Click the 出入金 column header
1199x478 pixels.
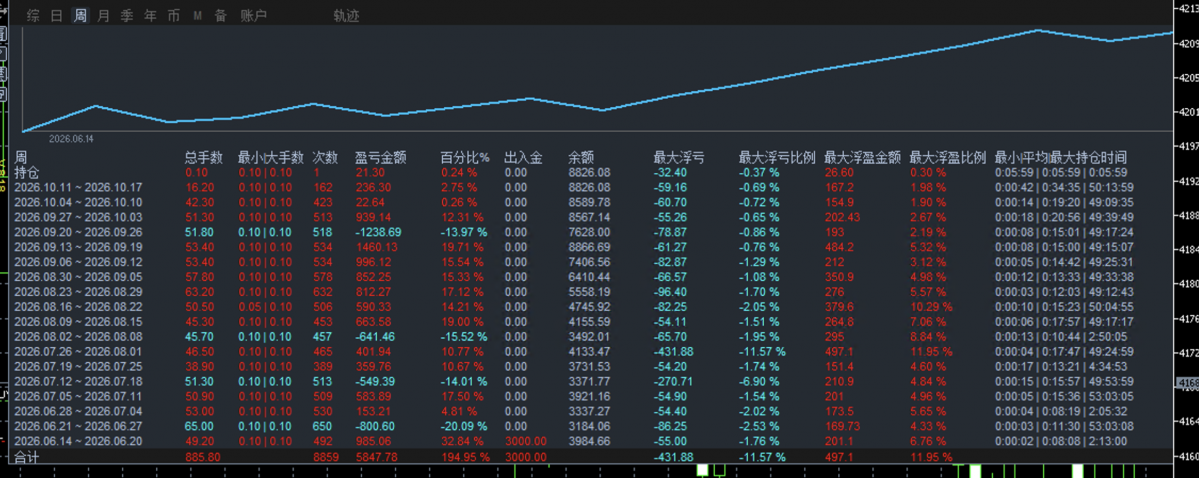coord(523,158)
